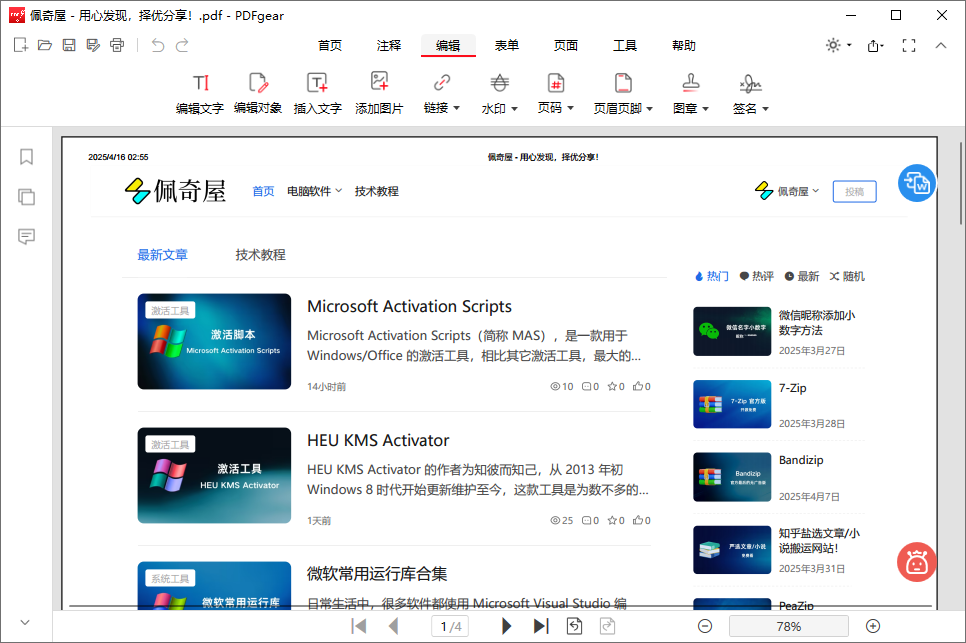Go to first page
Image resolution: width=966 pixels, height=643 pixels.
(359, 626)
